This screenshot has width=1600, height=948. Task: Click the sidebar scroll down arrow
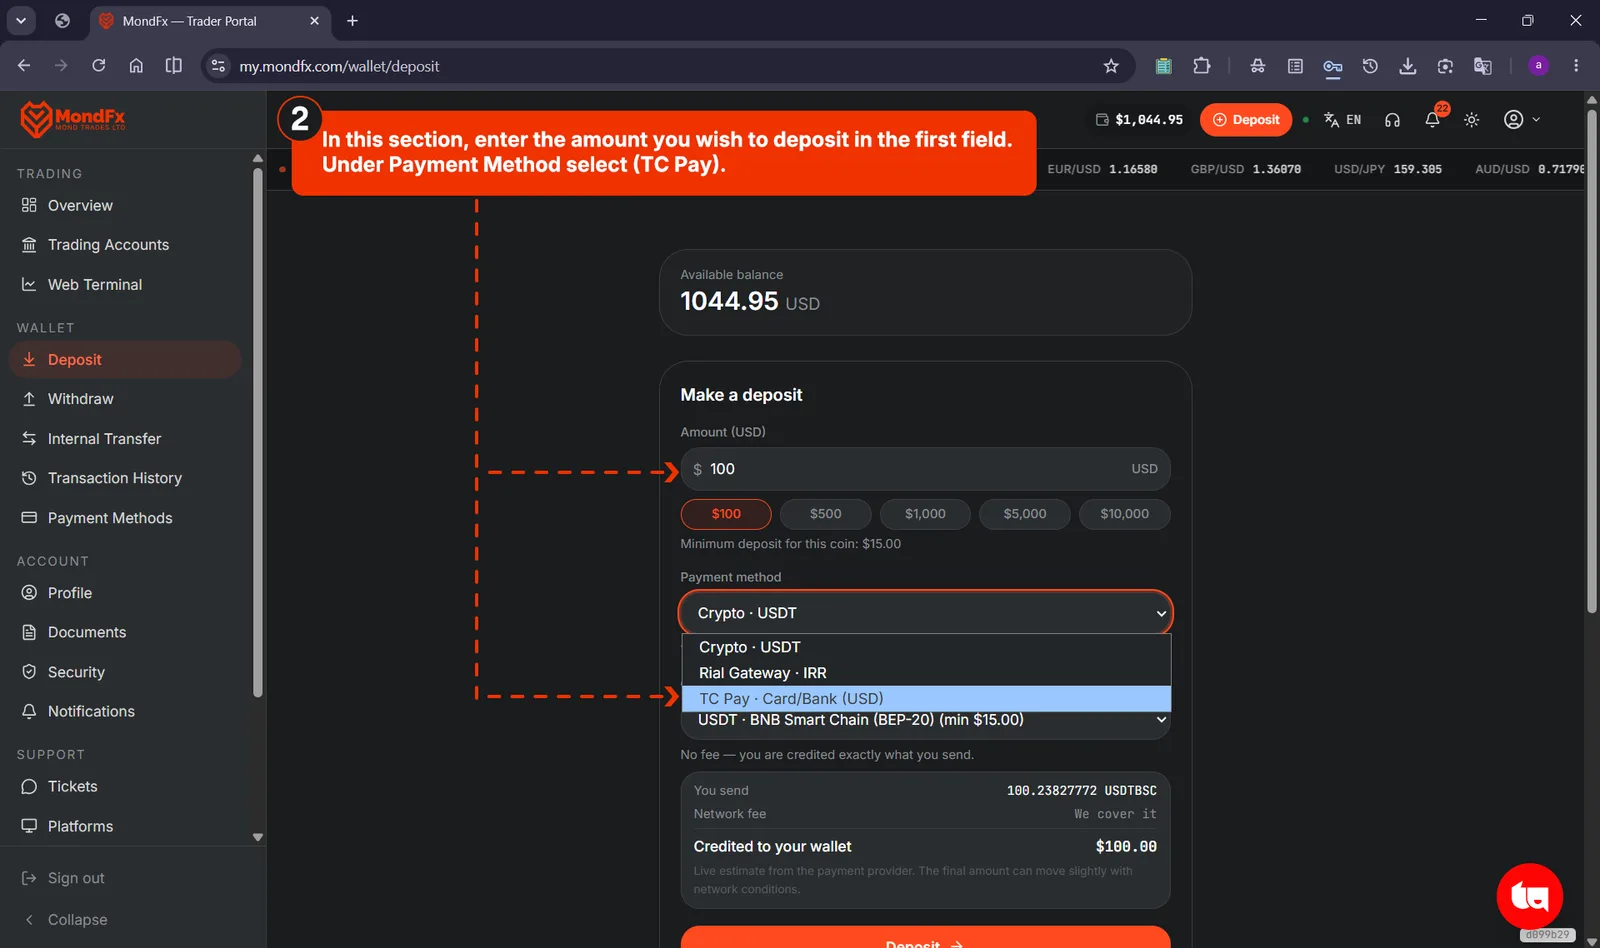point(258,838)
